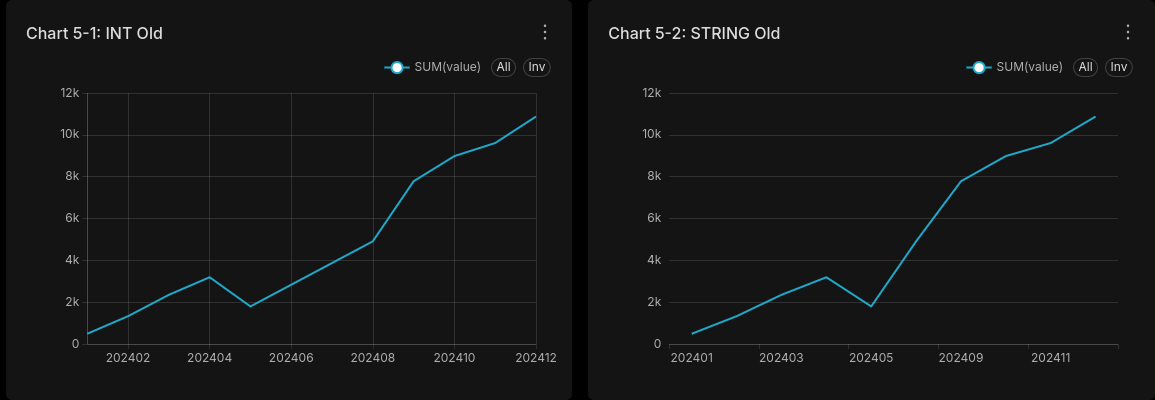Click the Chart 5-1 SUM(value) legend marker
The width and height of the screenshot is (1155, 400).
coord(397,67)
